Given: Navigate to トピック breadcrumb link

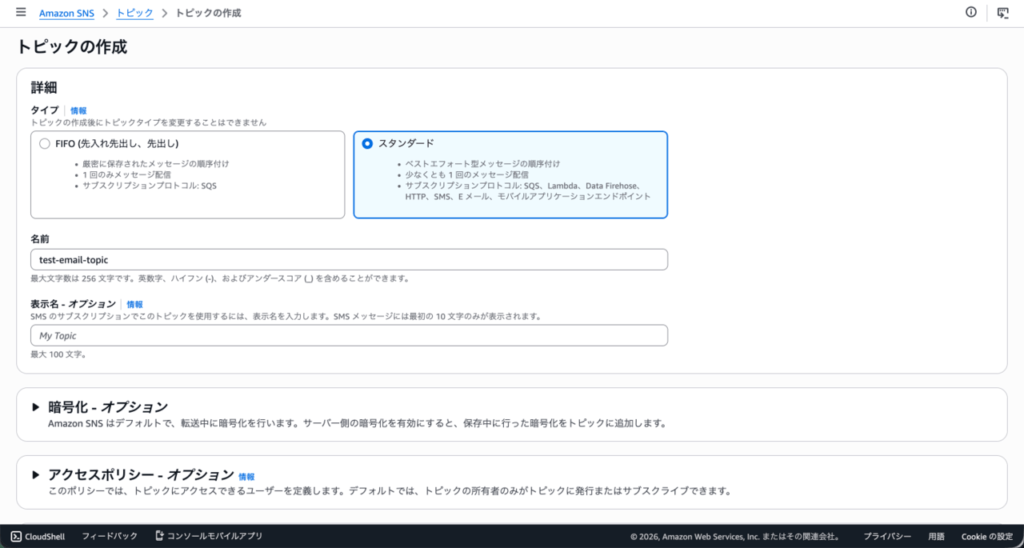Looking at the screenshot, I should (x=135, y=13).
